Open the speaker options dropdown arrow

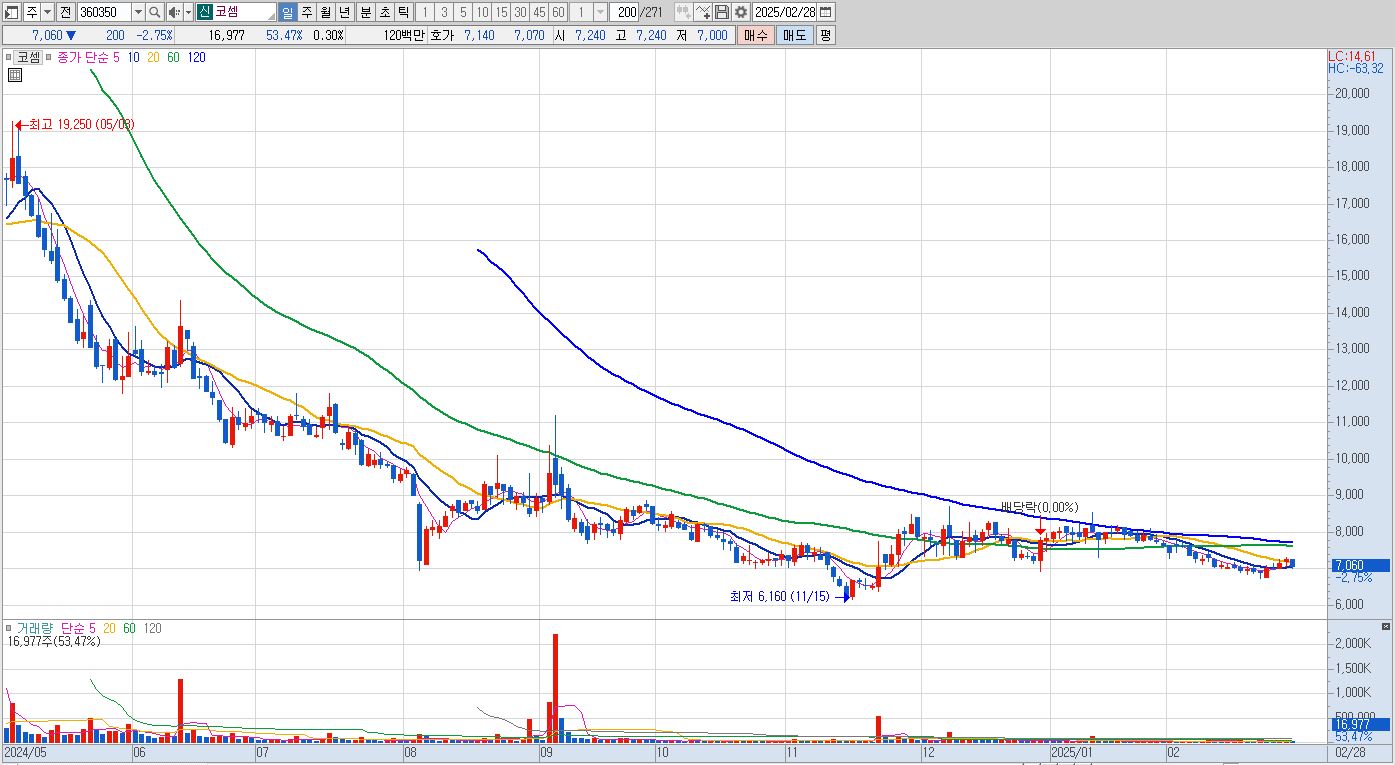(x=187, y=12)
